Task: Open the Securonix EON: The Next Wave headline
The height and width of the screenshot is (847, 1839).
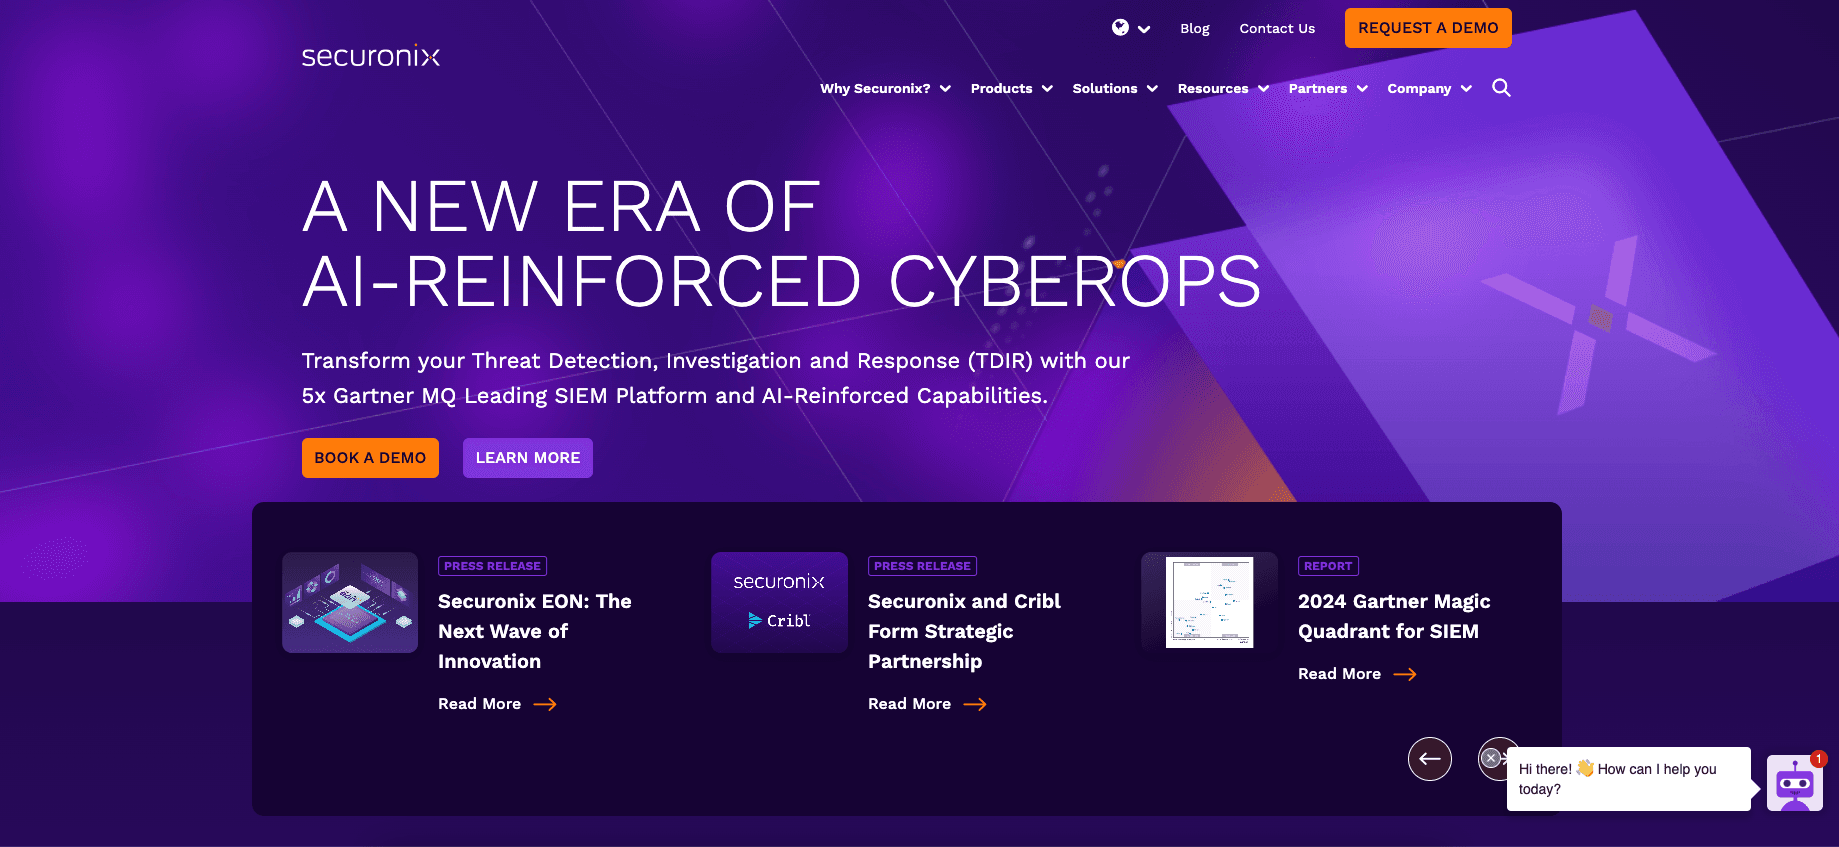Action: (535, 631)
